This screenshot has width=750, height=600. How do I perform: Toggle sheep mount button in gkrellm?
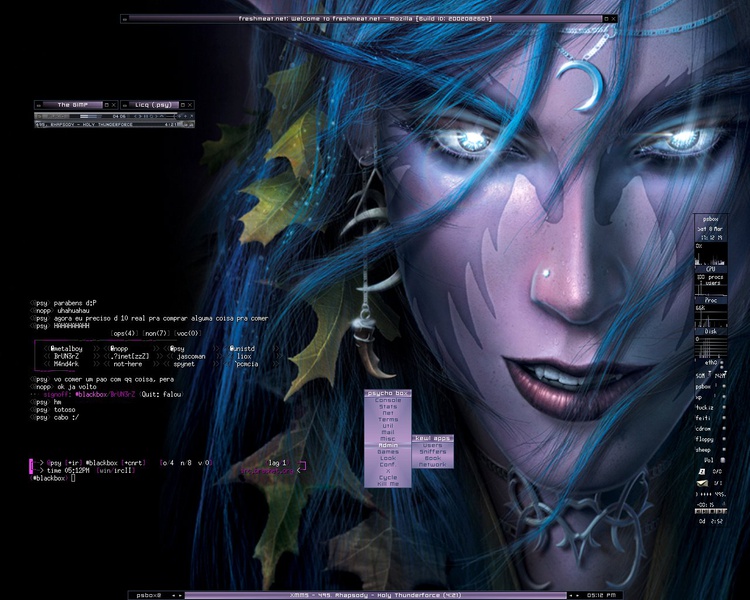[x=724, y=449]
